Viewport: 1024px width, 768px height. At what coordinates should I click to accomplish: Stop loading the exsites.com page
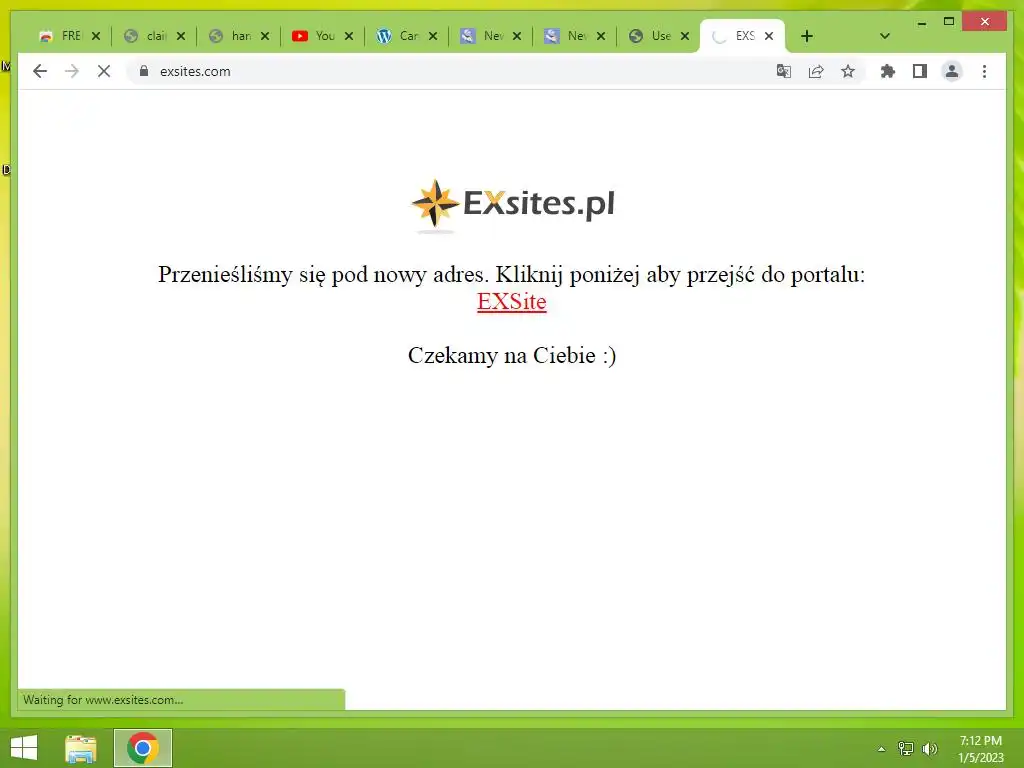click(104, 71)
